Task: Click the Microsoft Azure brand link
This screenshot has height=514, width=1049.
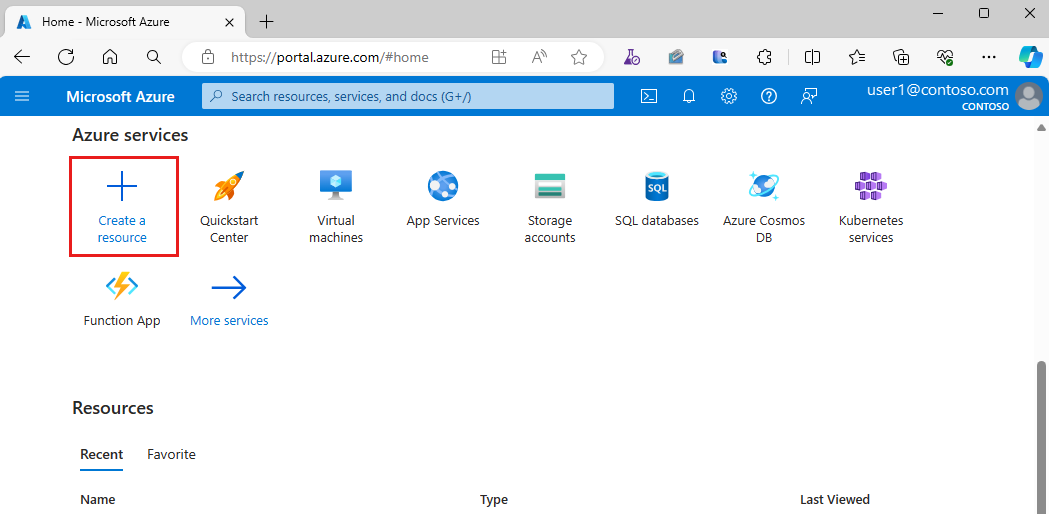Action: tap(120, 96)
